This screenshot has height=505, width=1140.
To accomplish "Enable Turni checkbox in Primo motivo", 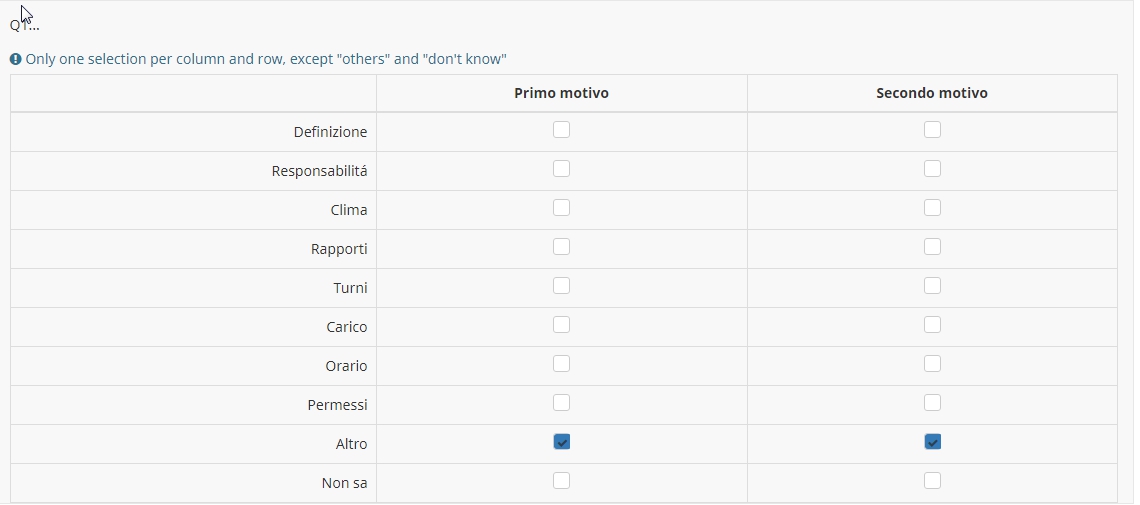I will [561, 286].
